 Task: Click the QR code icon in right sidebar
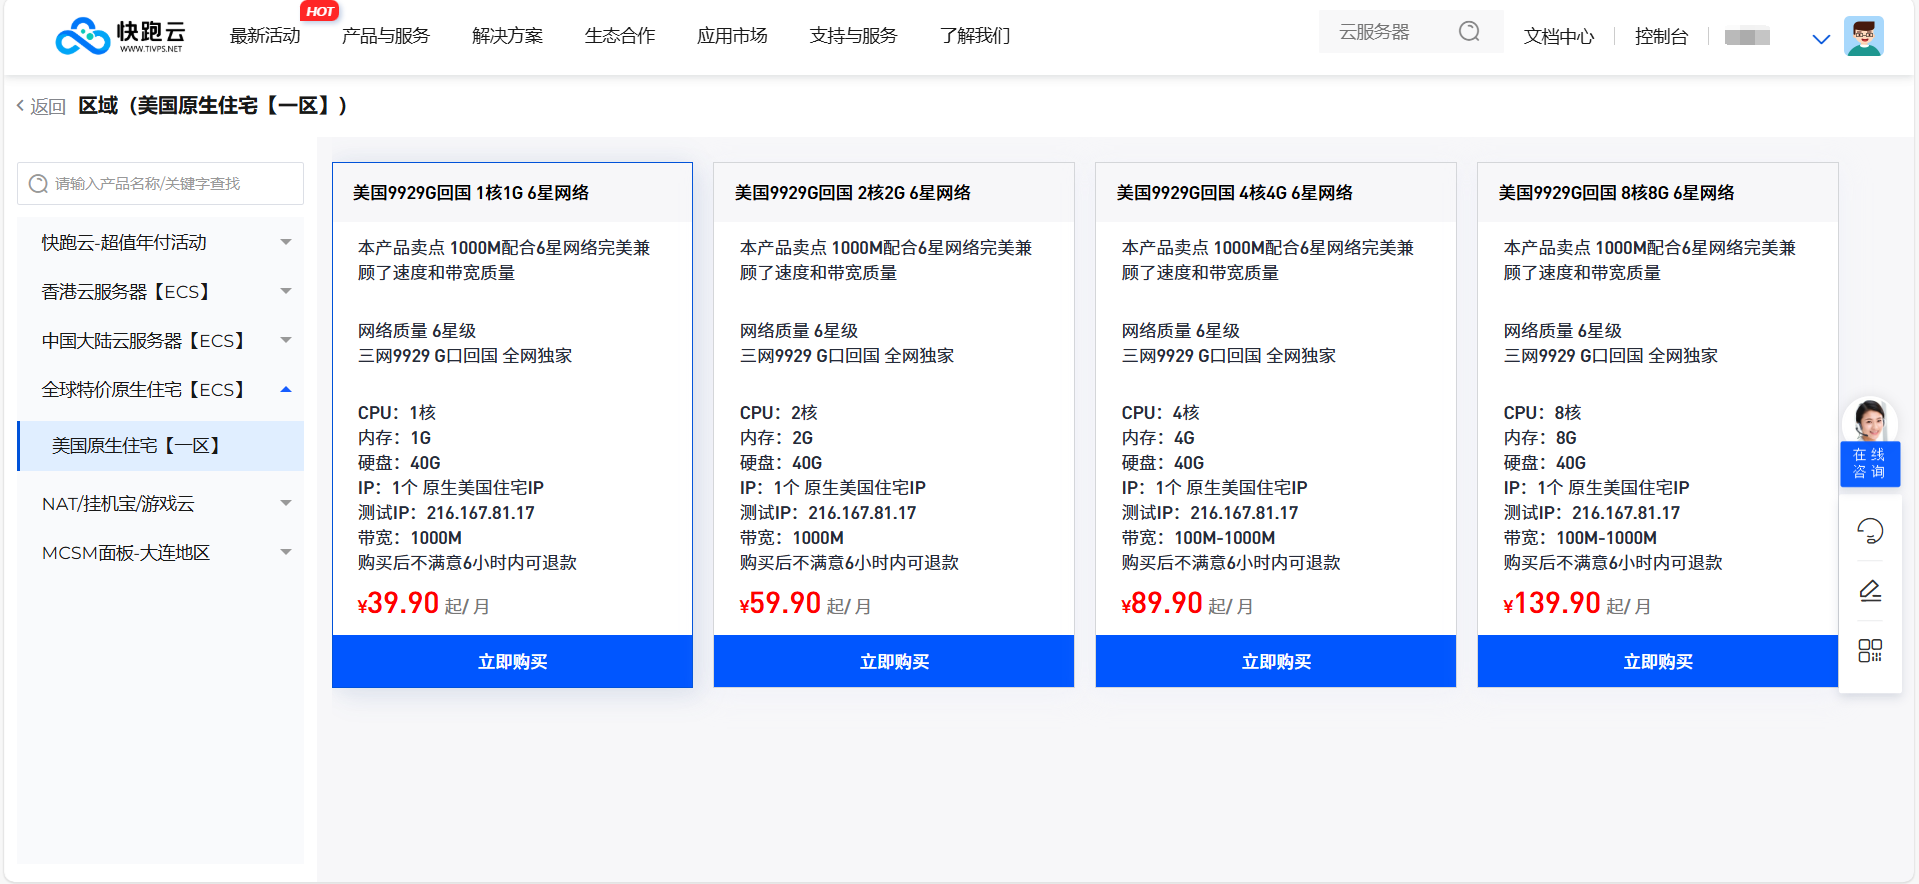point(1869,651)
